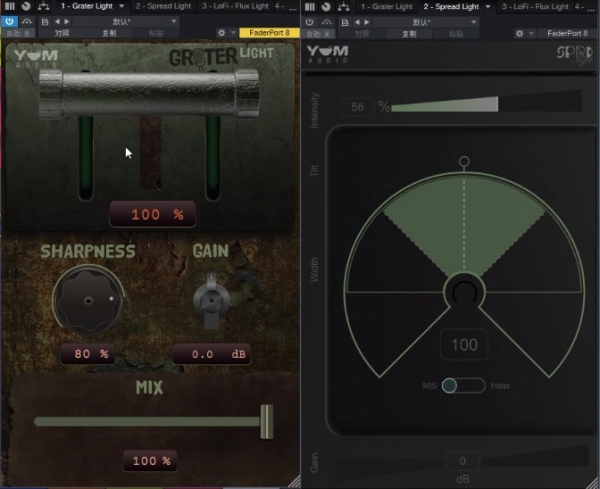Screen dimensions: 600x489
Task: Toggle the M|S / Haas mode switch
Action: point(464,385)
